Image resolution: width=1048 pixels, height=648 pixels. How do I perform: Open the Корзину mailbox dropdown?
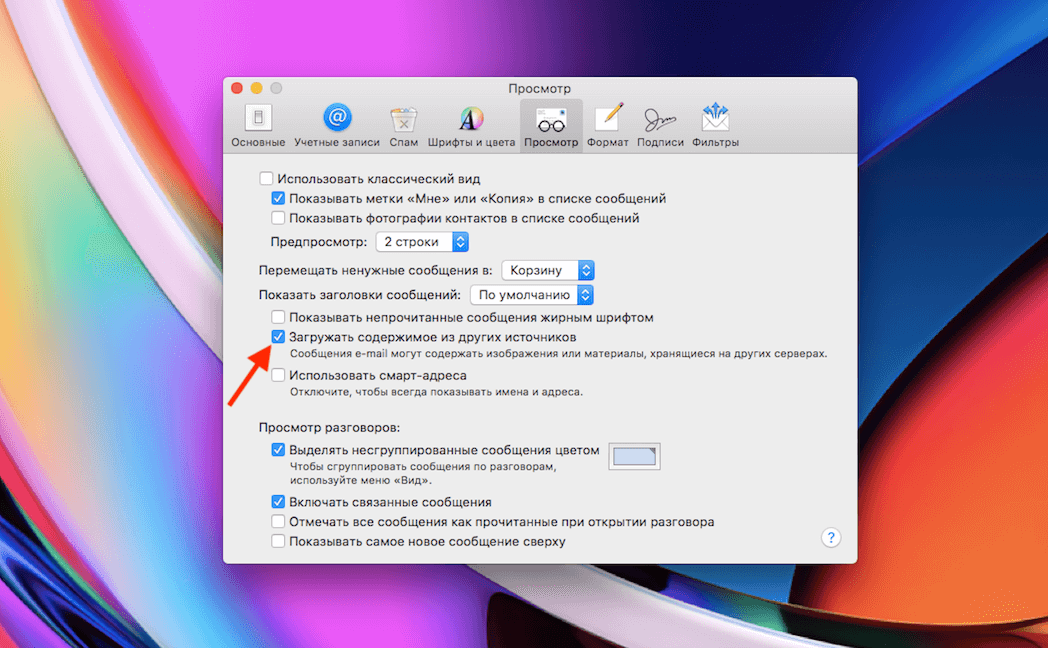[x=548, y=270]
